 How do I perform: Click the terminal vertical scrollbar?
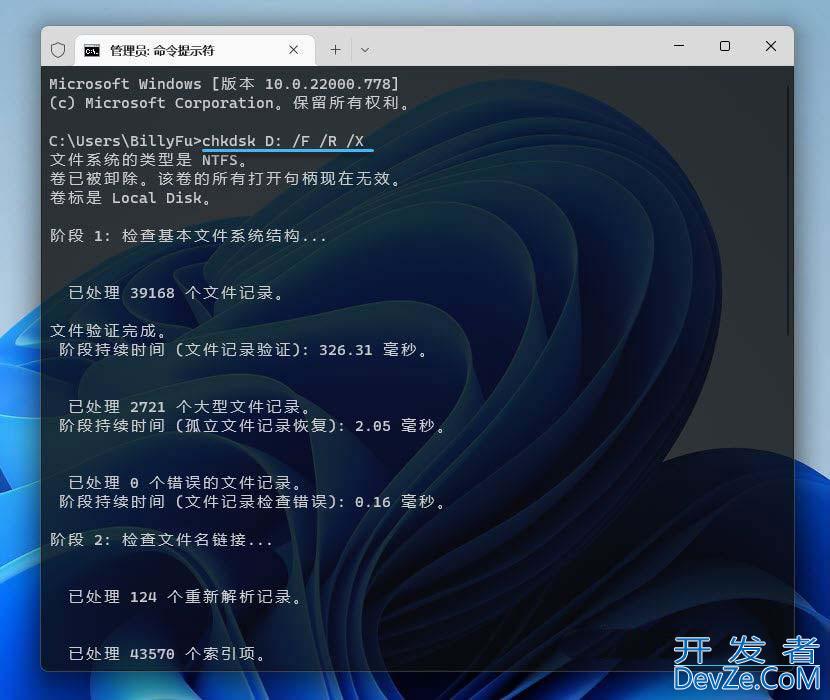[x=788, y=212]
